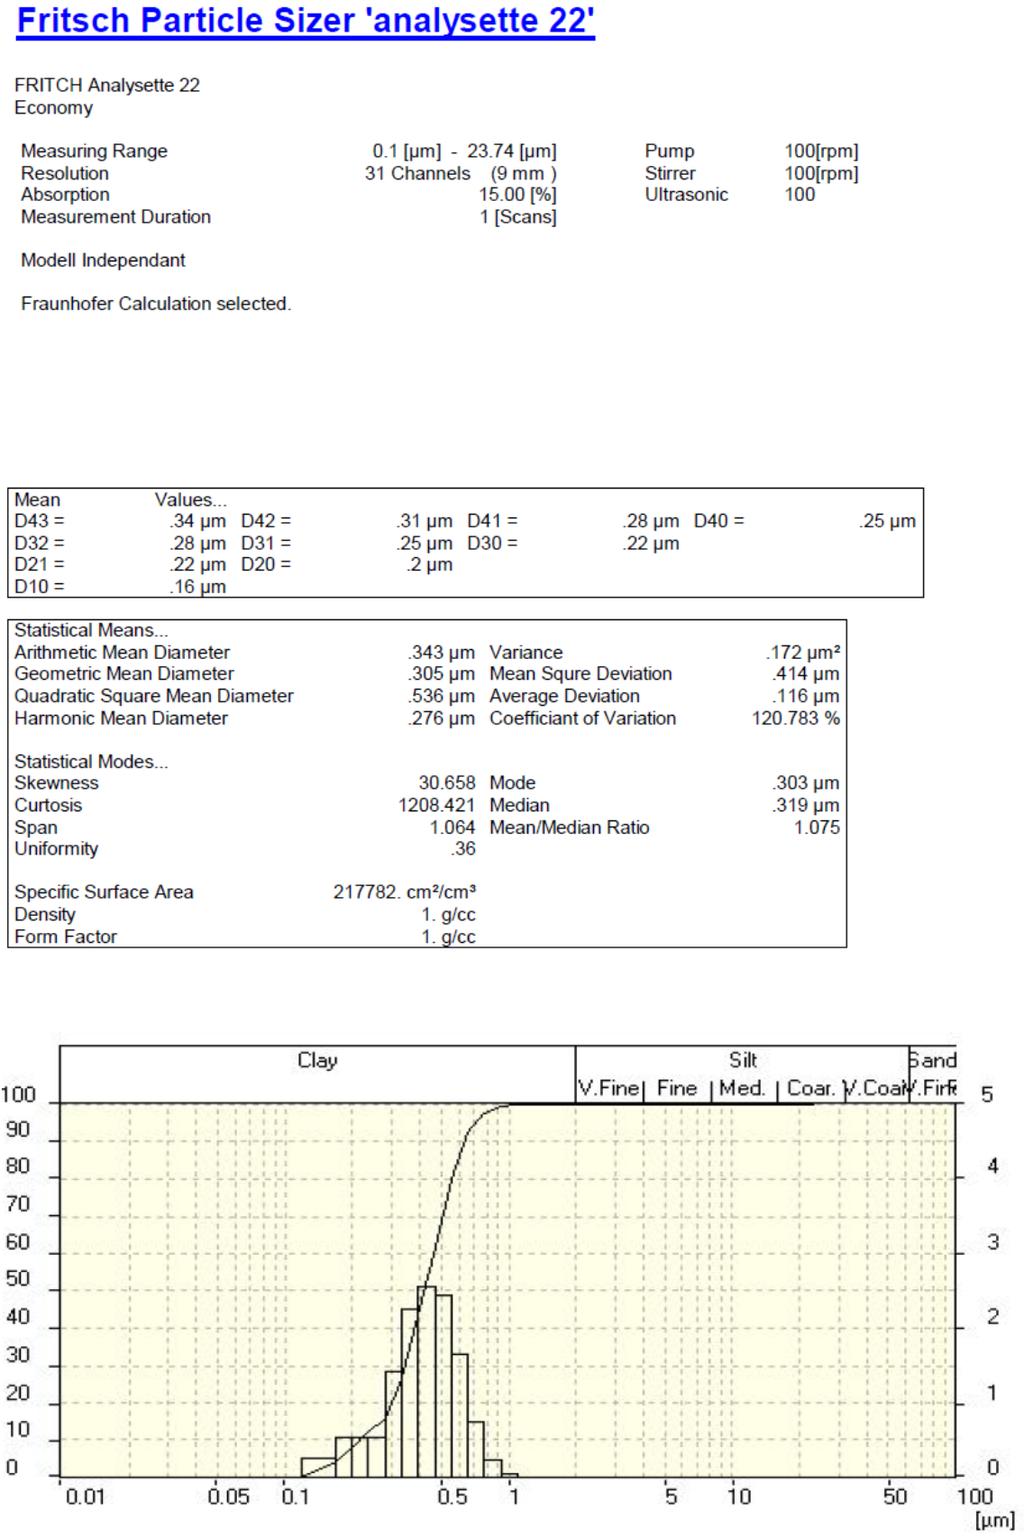Select the Geometric Mean Diameter label

[124, 674]
